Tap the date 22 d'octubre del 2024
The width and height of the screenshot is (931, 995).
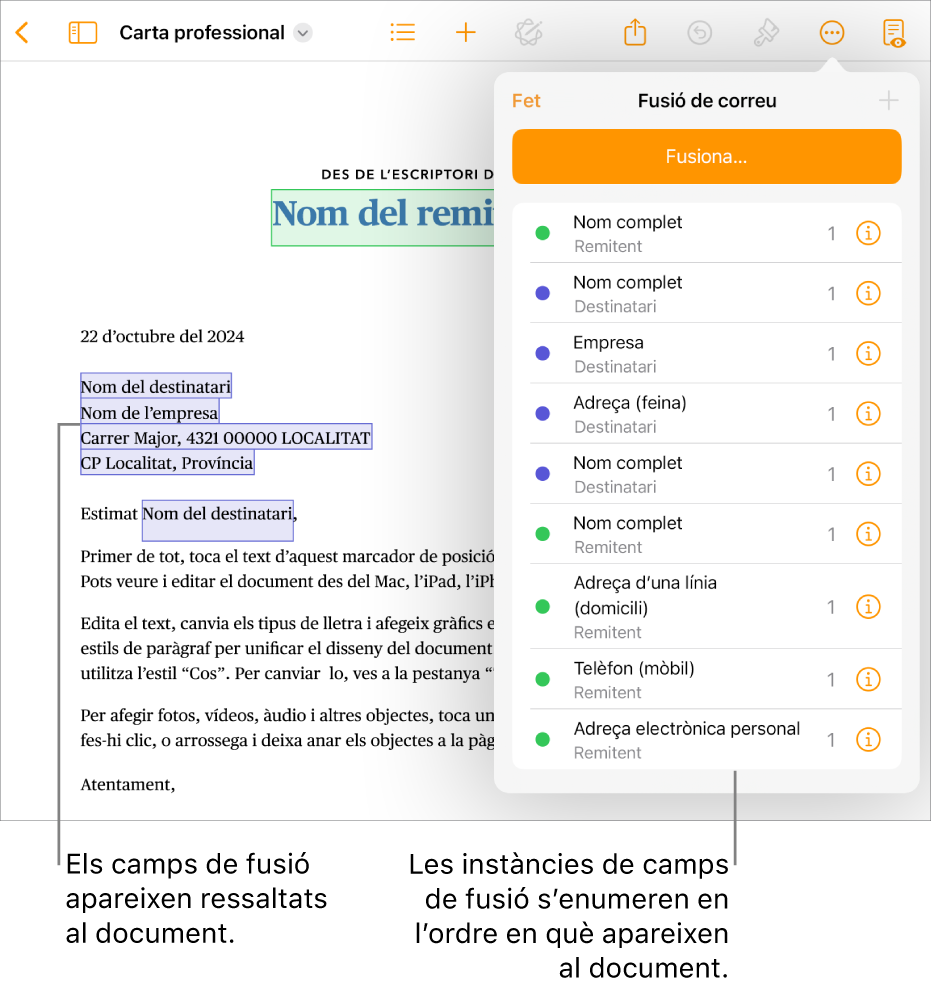(x=162, y=336)
